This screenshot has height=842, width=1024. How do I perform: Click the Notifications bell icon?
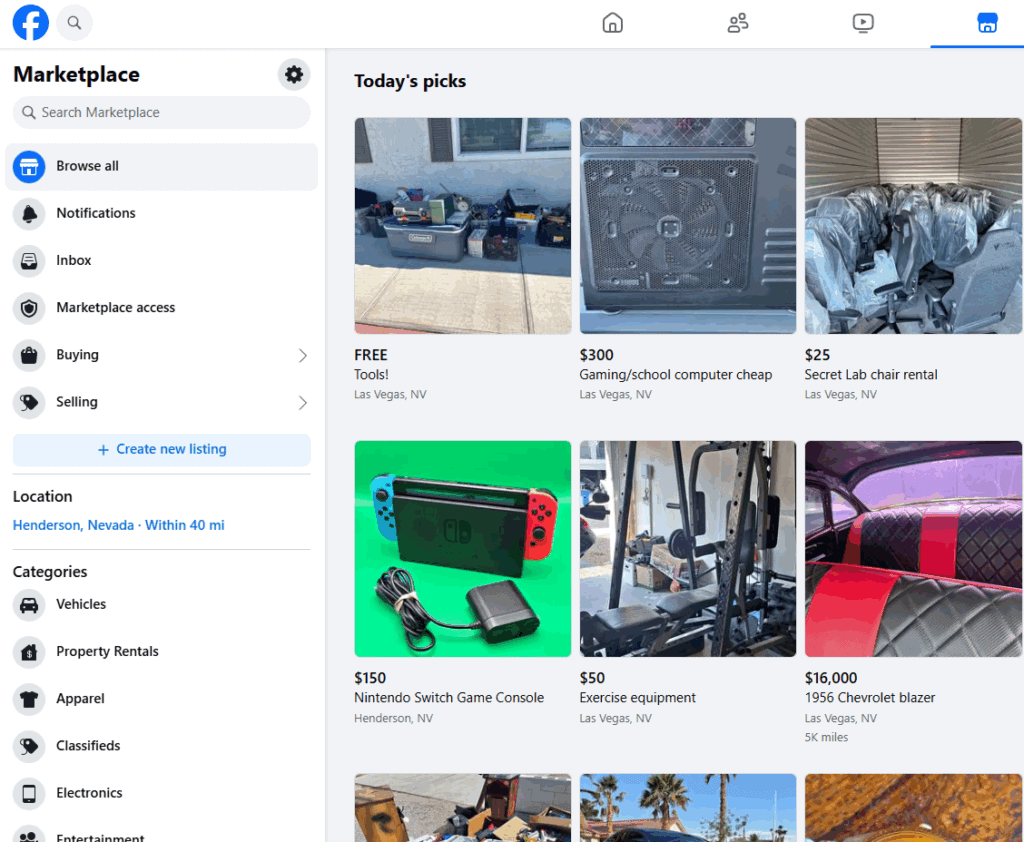29,214
